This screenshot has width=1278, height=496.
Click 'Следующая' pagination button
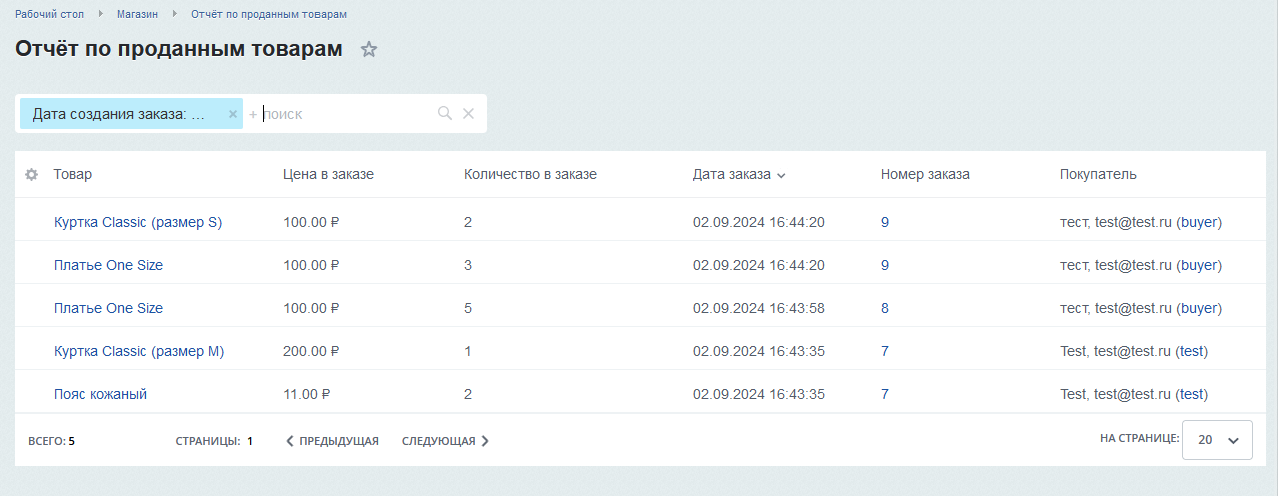(445, 441)
